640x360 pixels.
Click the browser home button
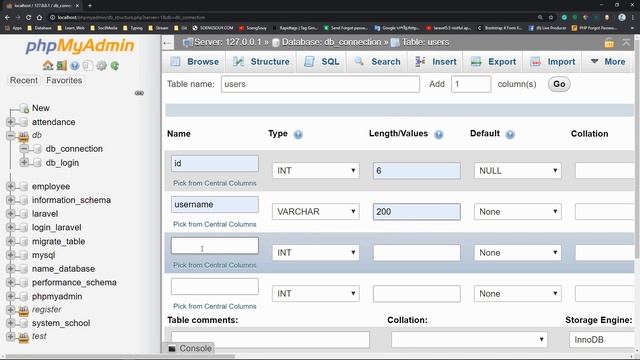(x=39, y=17)
